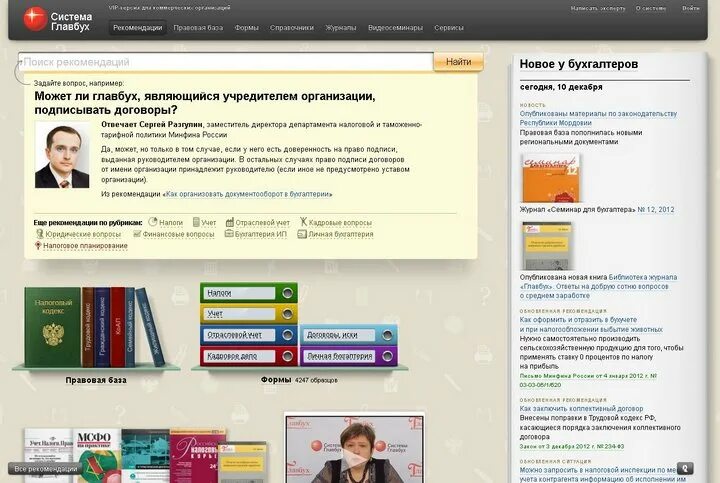Click the Сергей Разгулин expert photo
The height and width of the screenshot is (483, 720).
(x=62, y=155)
